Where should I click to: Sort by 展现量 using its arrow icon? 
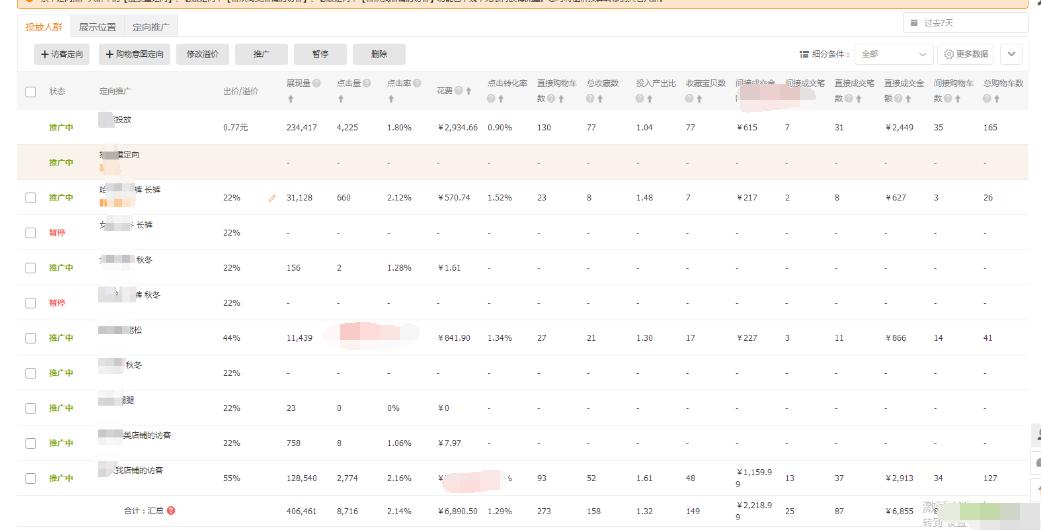pyautogui.click(x=290, y=99)
